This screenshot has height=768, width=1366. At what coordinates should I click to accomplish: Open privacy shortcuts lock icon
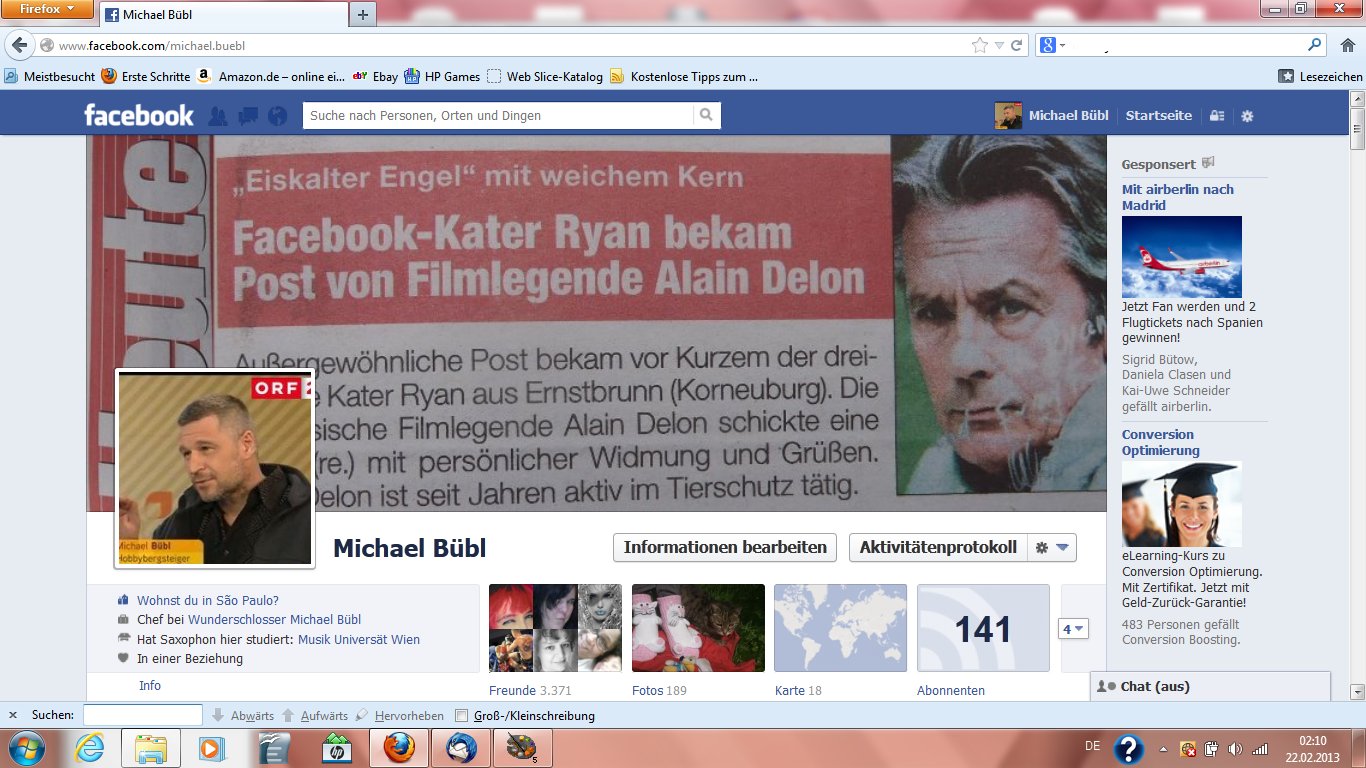tap(1217, 116)
